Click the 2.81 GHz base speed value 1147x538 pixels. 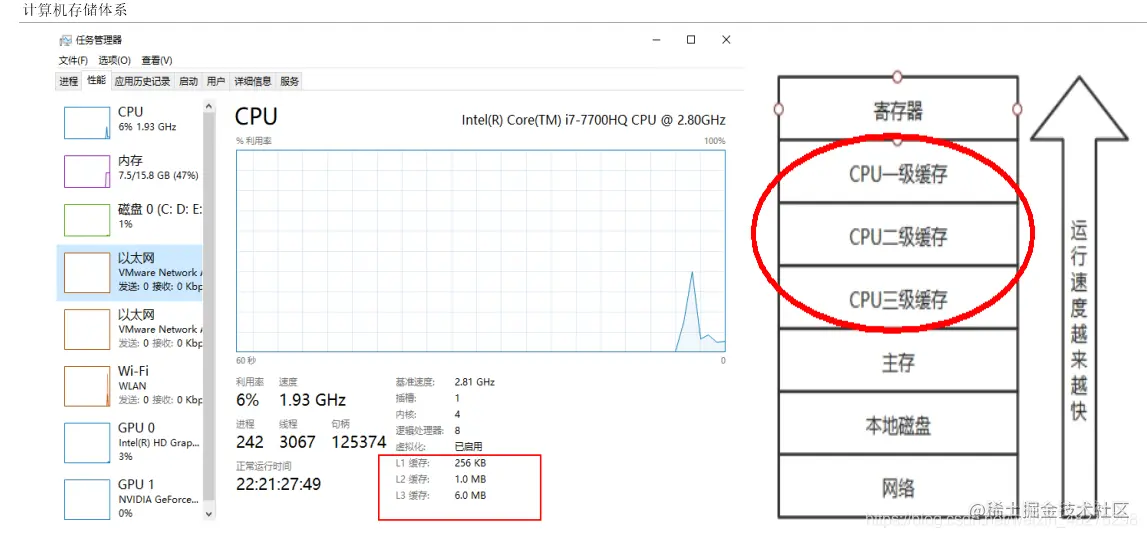click(475, 382)
